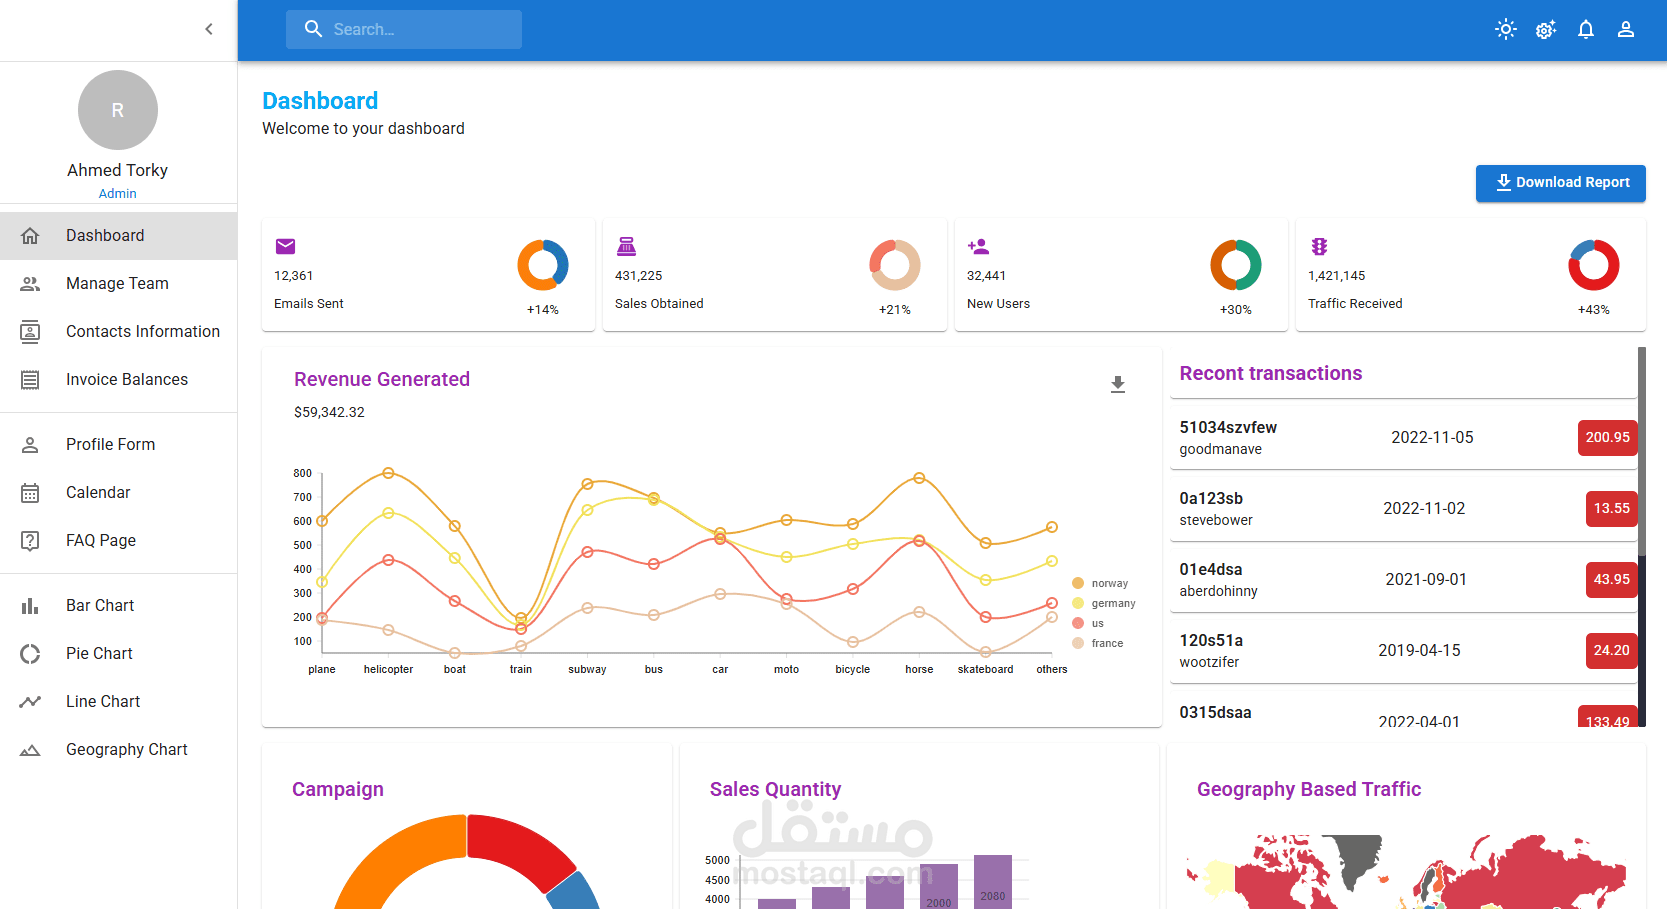Click the Manage Team people icon
1667x909 pixels.
click(x=30, y=283)
